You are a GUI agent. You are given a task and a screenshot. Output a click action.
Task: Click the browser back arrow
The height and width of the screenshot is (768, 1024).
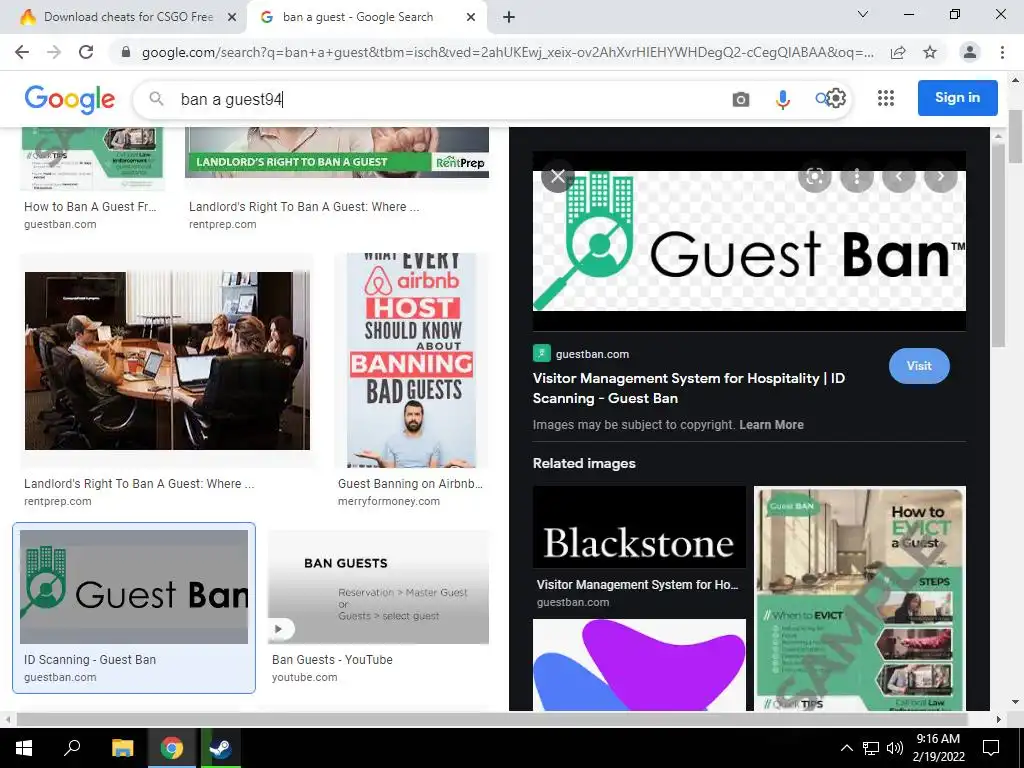[x=22, y=52]
